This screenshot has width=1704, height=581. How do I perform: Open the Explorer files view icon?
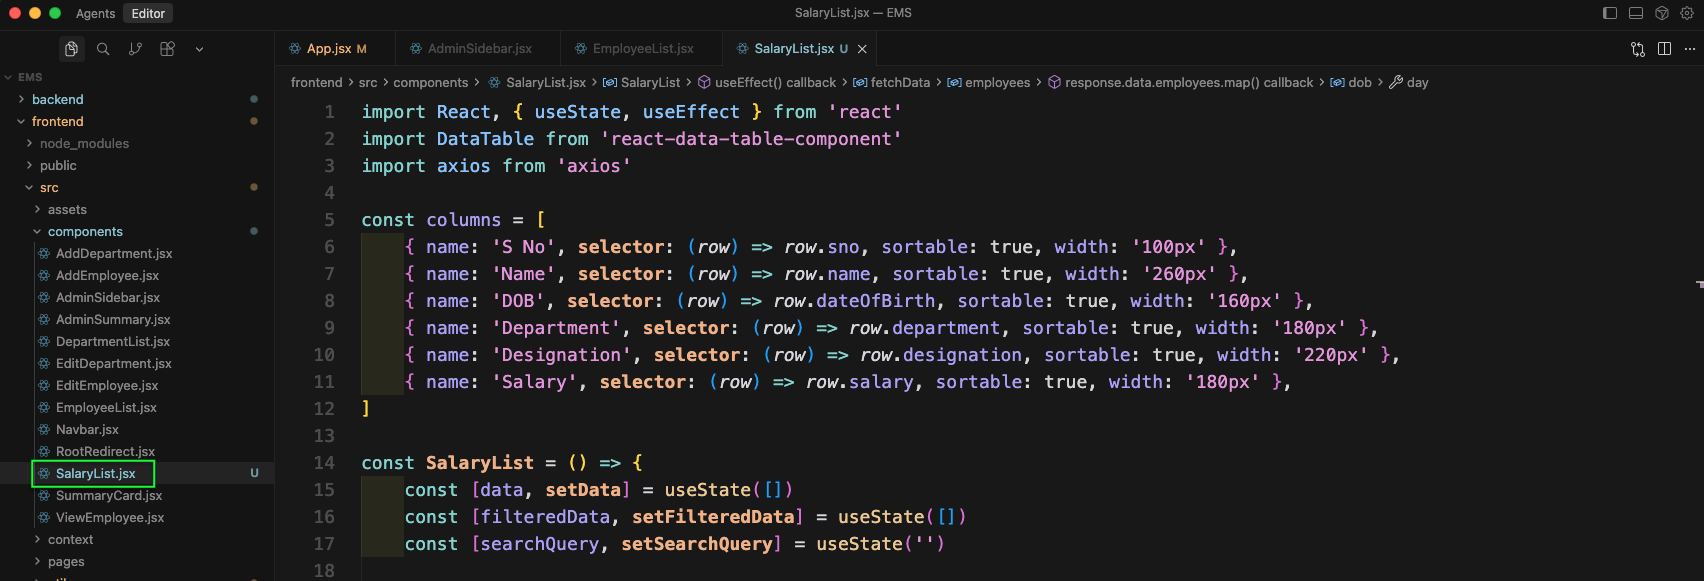pyautogui.click(x=71, y=49)
